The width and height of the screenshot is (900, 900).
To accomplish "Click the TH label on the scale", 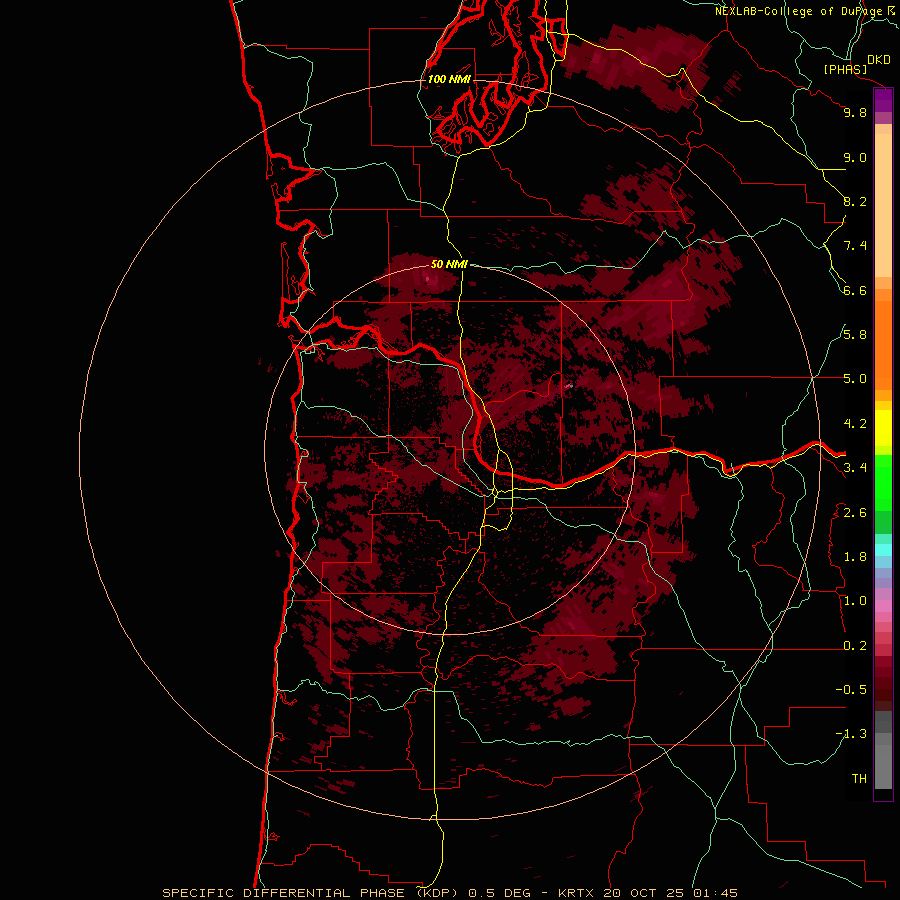I will [859, 779].
